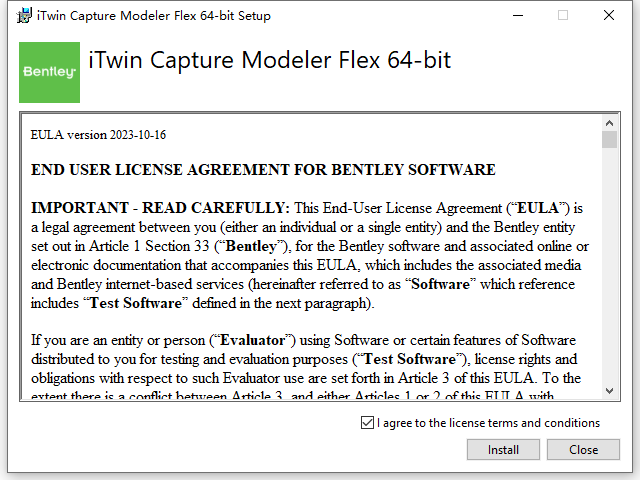Click the "IMPORTANT - READ CAREFULLY:" text
Image resolution: width=640 pixels, height=480 pixels.
[x=160, y=208]
